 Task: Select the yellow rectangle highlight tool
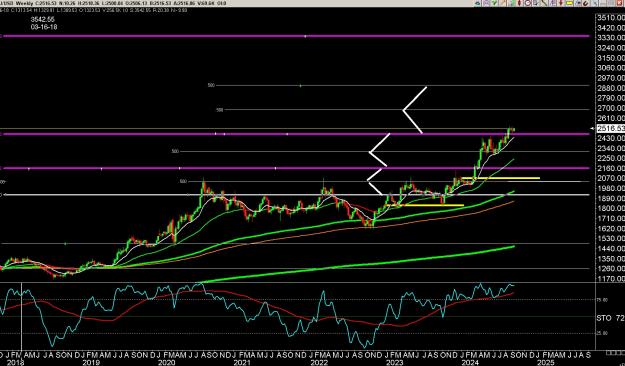(569, 3)
